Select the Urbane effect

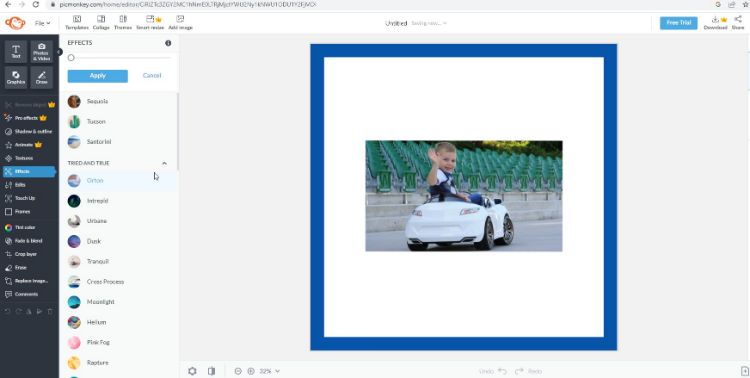pyautogui.click(x=119, y=221)
